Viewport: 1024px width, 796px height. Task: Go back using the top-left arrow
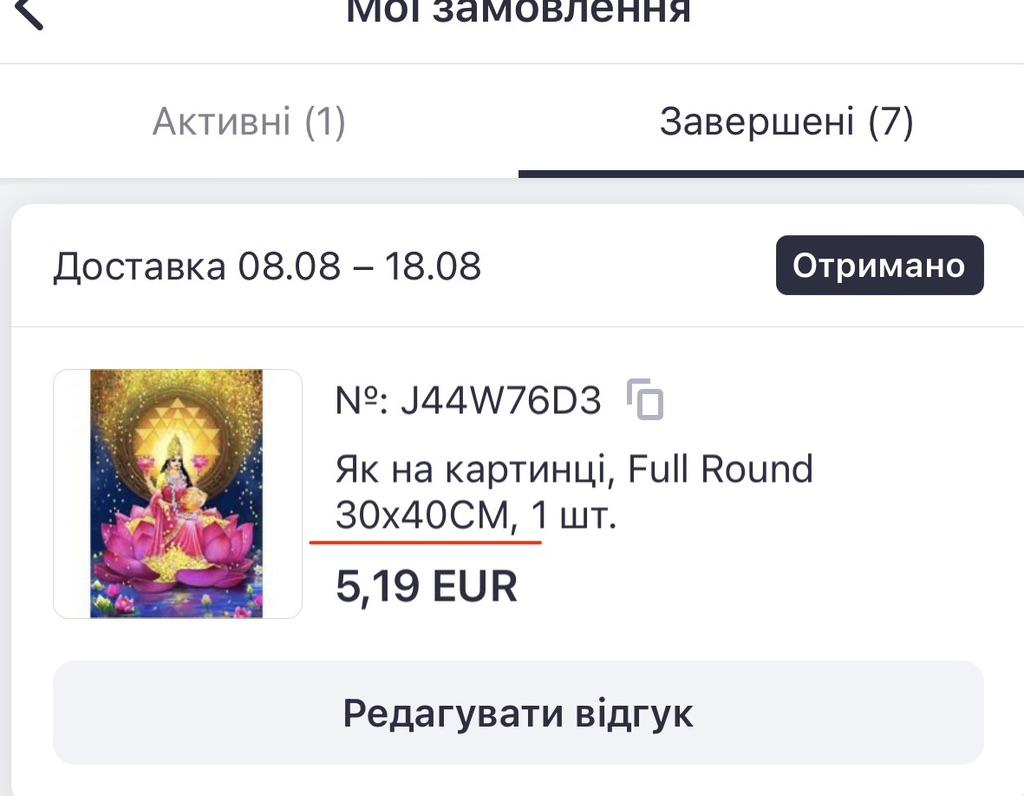[30, 12]
